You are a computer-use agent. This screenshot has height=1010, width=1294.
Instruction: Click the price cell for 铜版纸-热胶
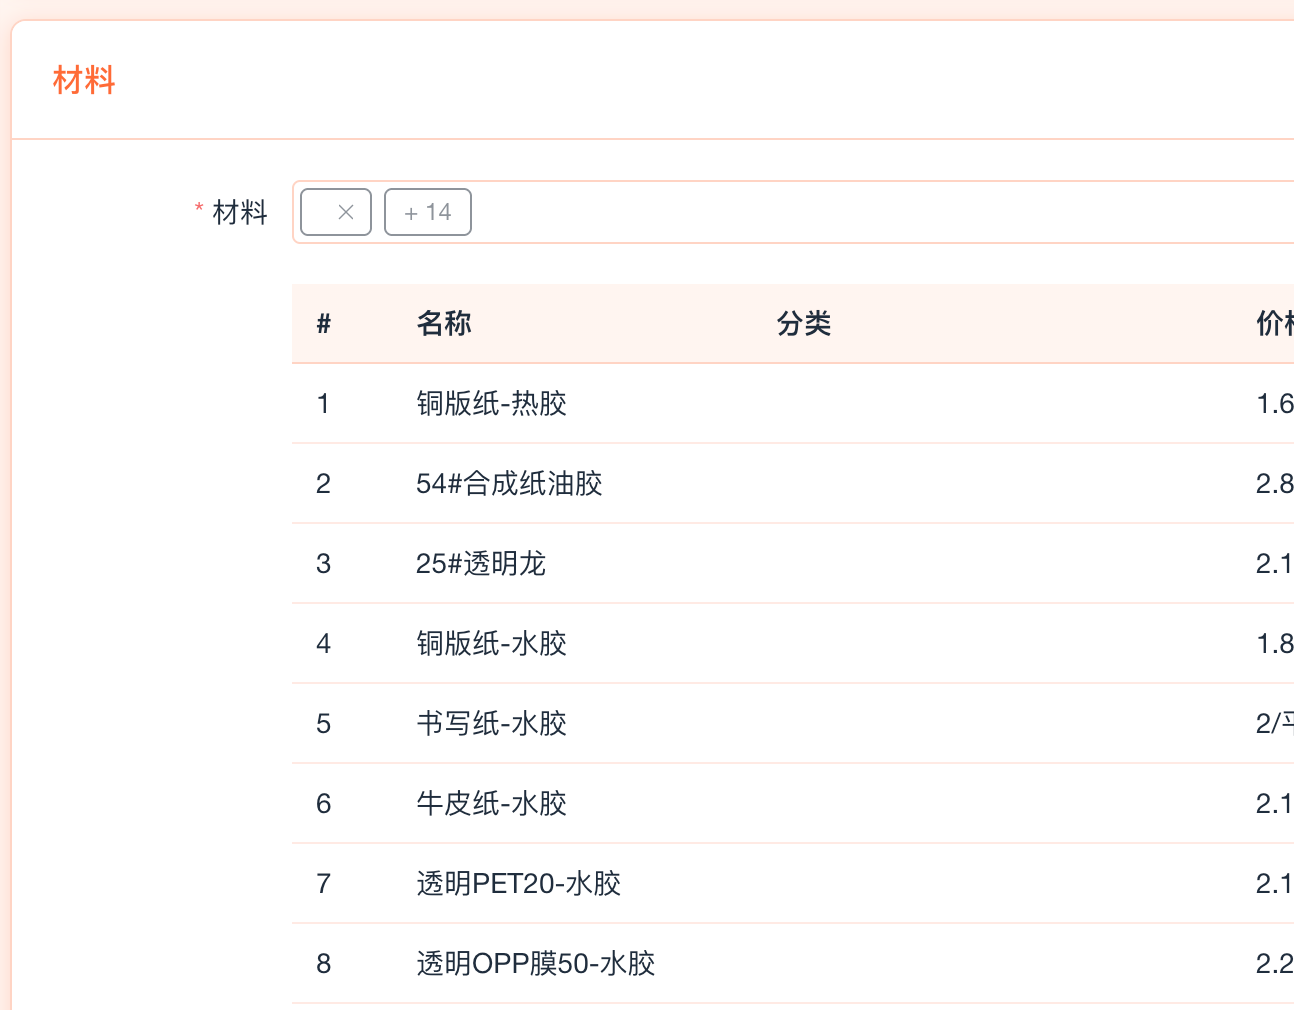1274,403
